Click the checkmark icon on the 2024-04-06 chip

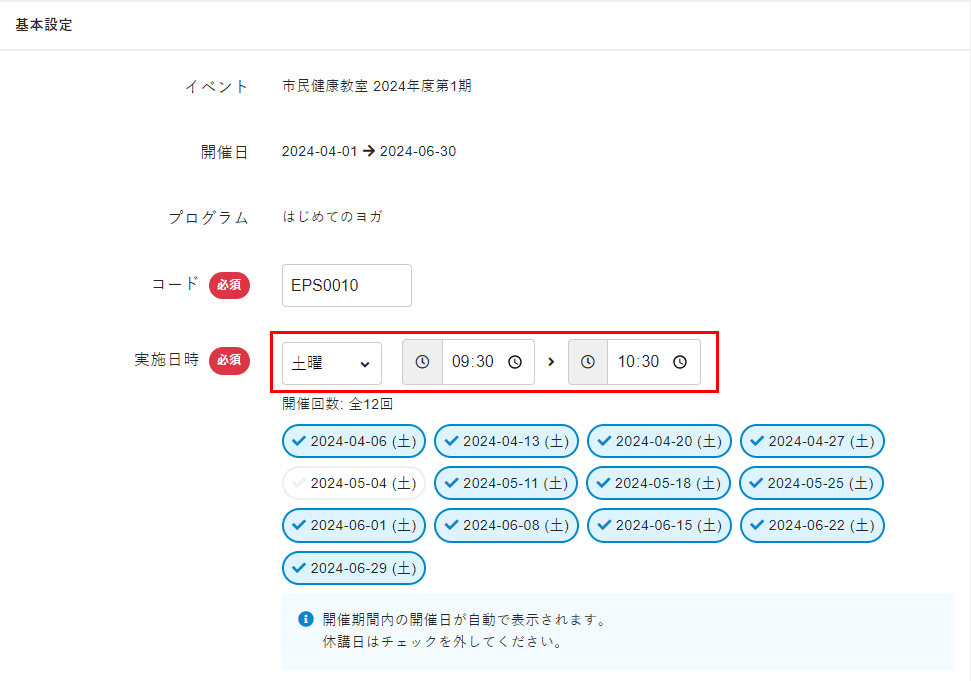297,441
